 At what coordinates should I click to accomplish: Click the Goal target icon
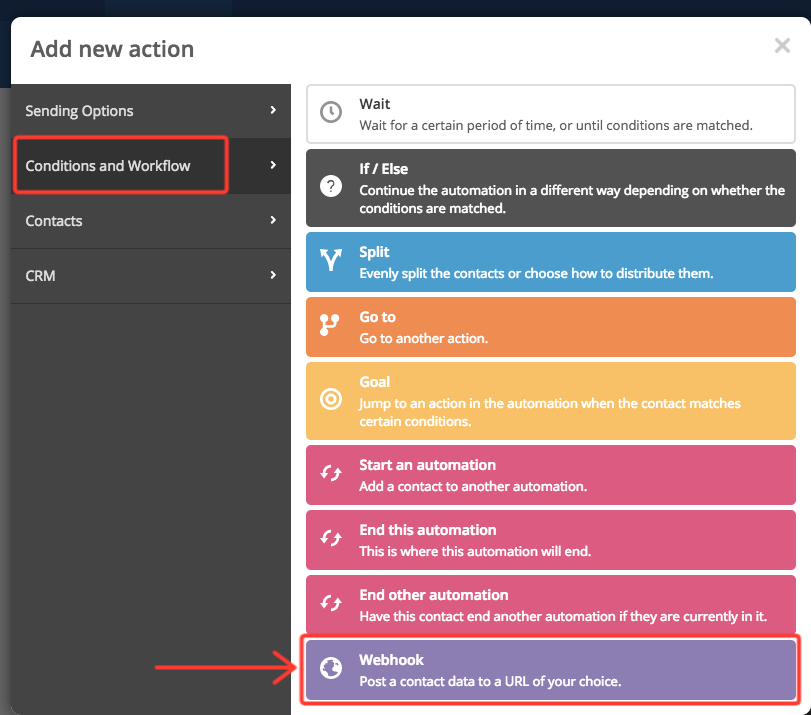pyautogui.click(x=331, y=399)
